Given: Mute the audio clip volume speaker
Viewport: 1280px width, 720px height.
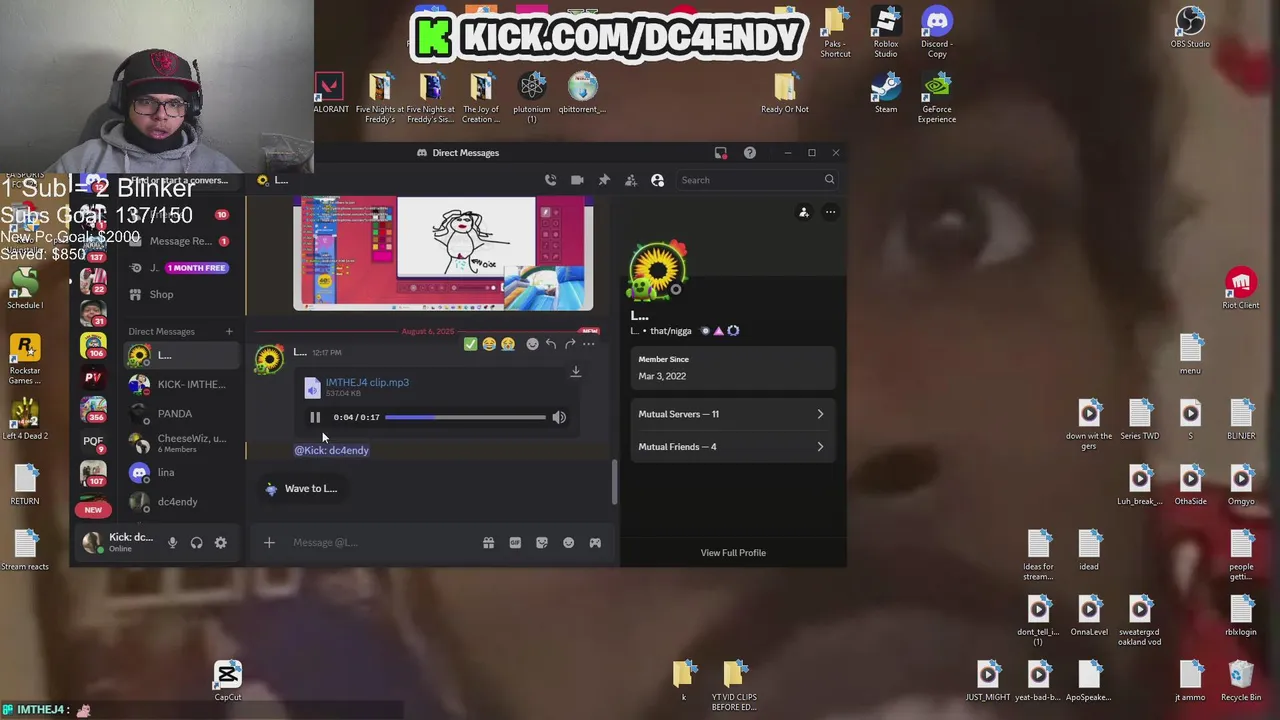Looking at the screenshot, I should [x=559, y=417].
